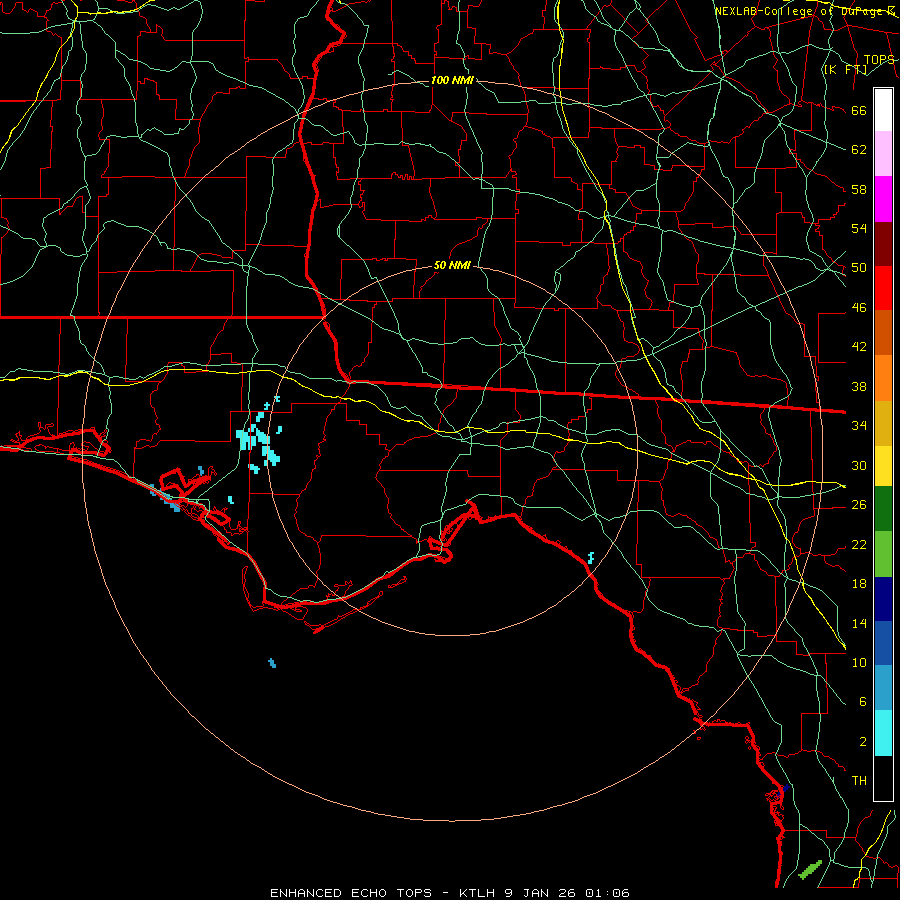
Task: Click the '10' legend value
Action: (x=859, y=662)
